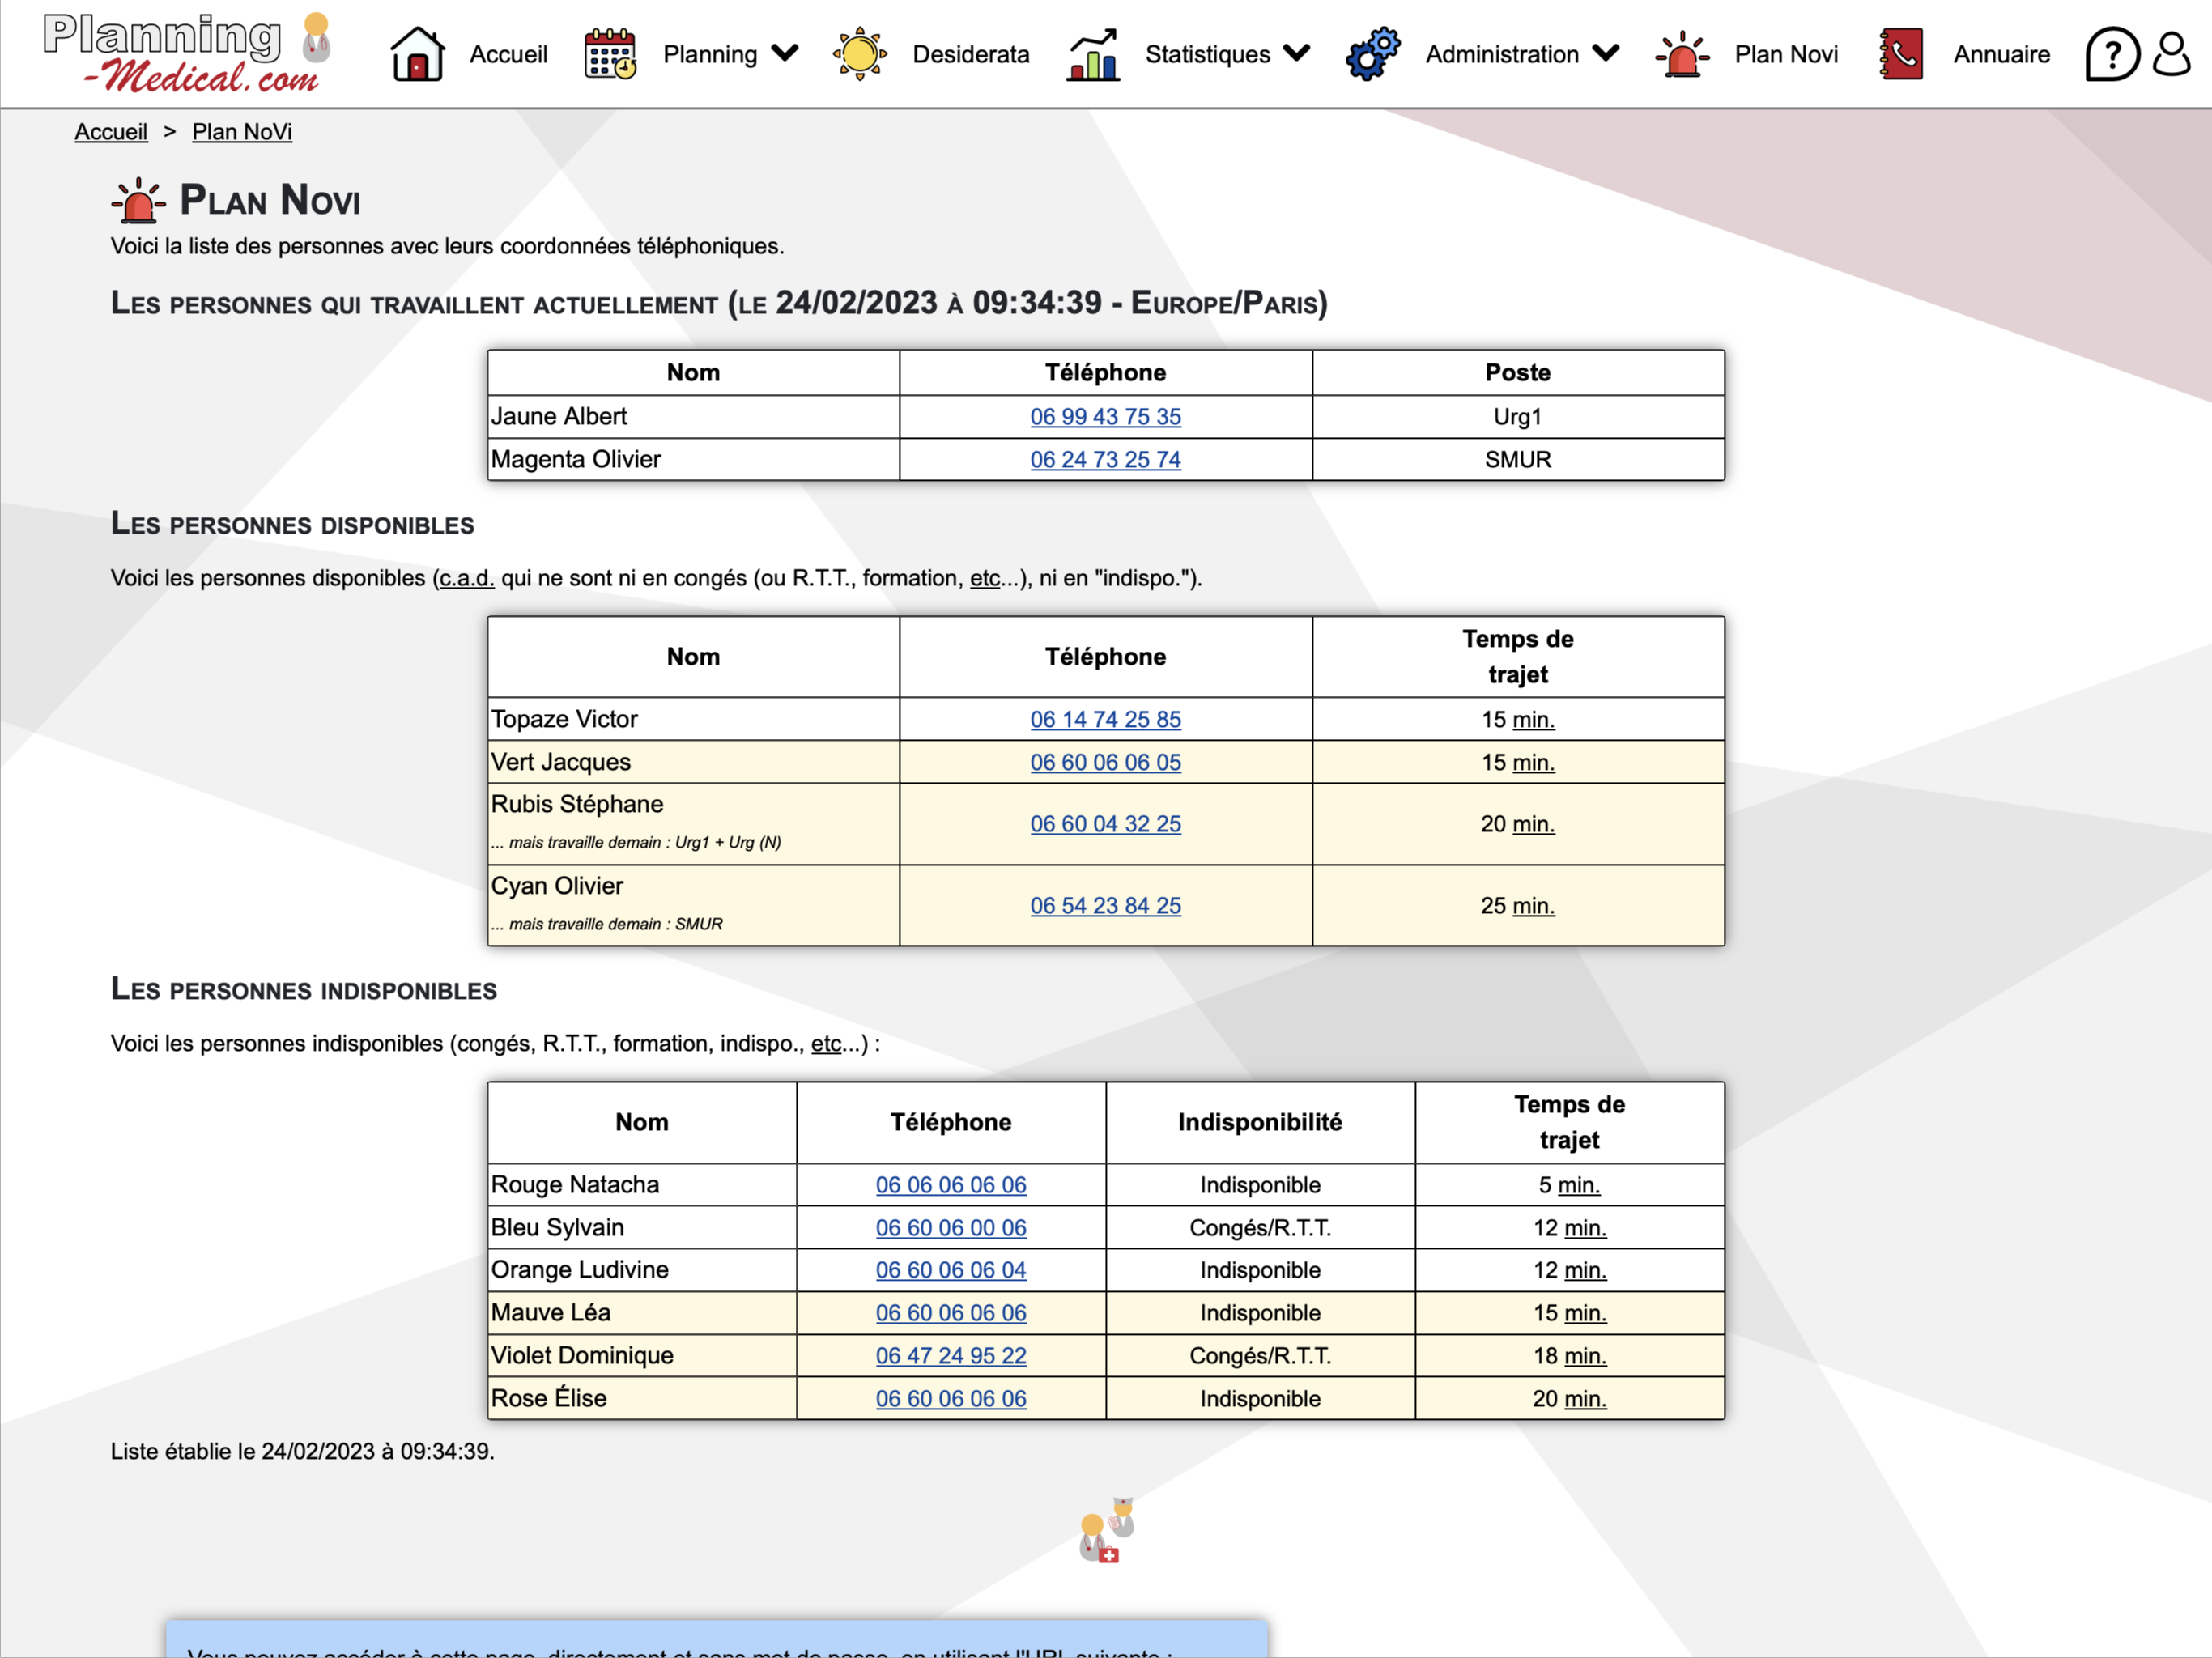Expand the Administration dropdown chevron
The width and height of the screenshot is (2212, 1658).
1606,53
